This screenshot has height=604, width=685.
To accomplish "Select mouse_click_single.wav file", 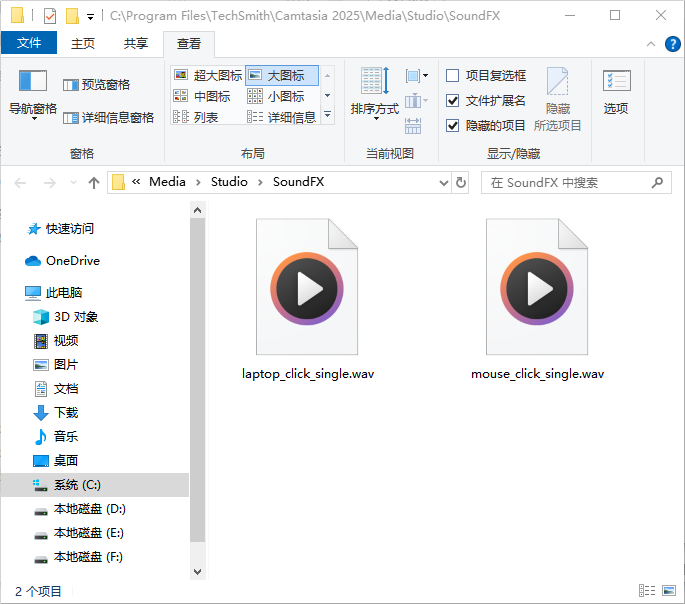I will coord(537,299).
